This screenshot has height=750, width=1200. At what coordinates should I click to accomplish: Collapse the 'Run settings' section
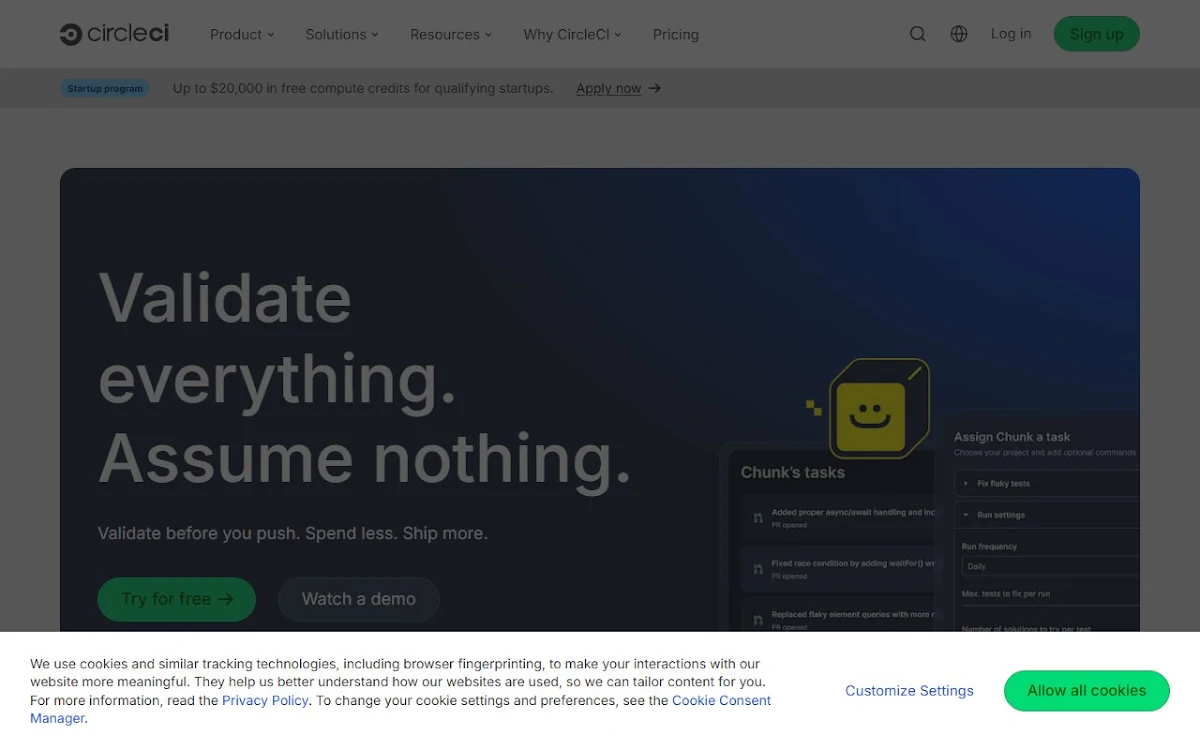click(1047, 515)
